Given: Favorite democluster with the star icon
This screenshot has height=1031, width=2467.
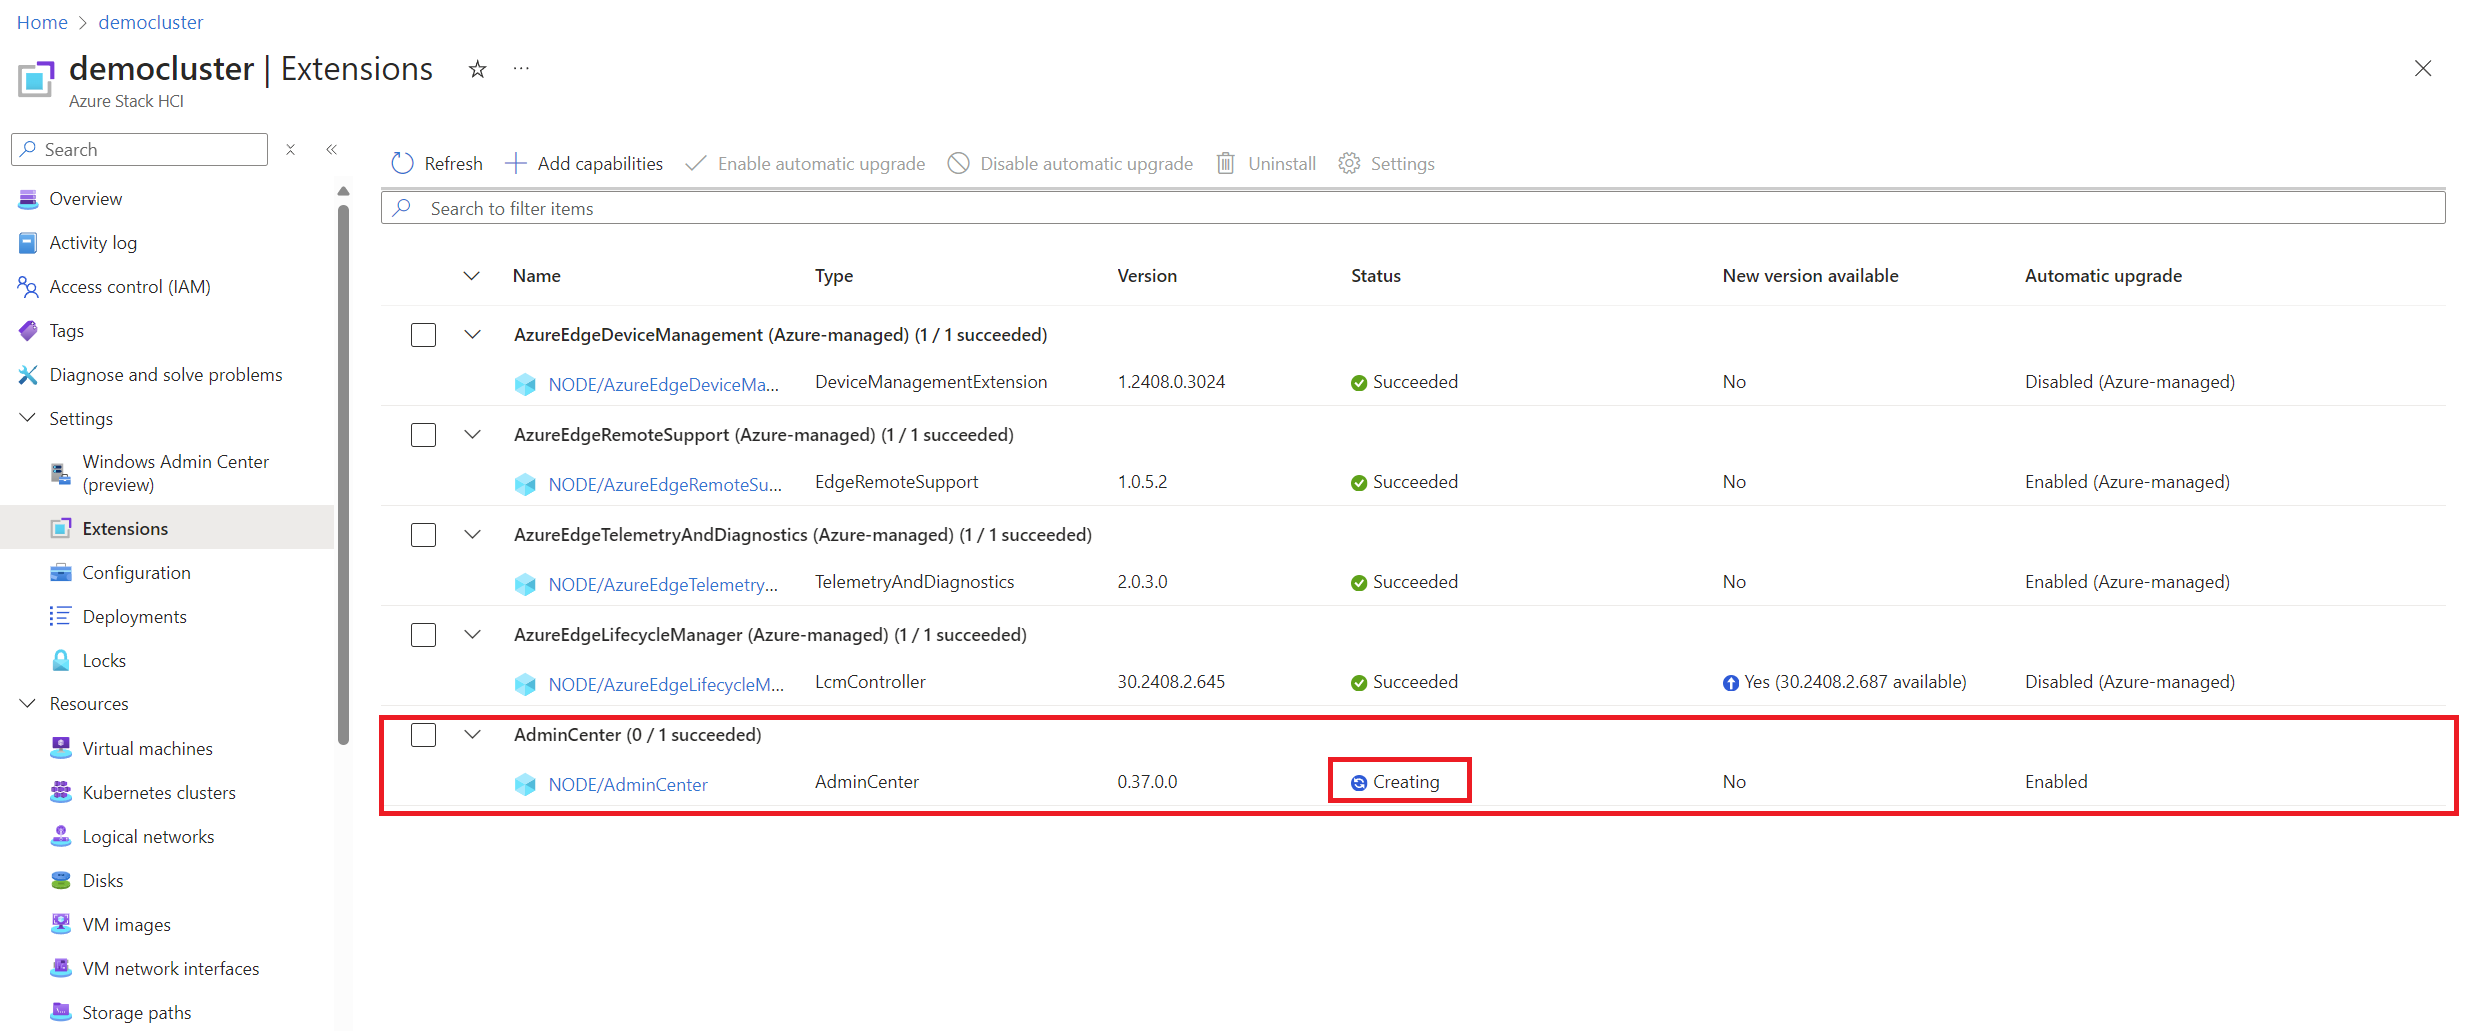Looking at the screenshot, I should click(478, 69).
